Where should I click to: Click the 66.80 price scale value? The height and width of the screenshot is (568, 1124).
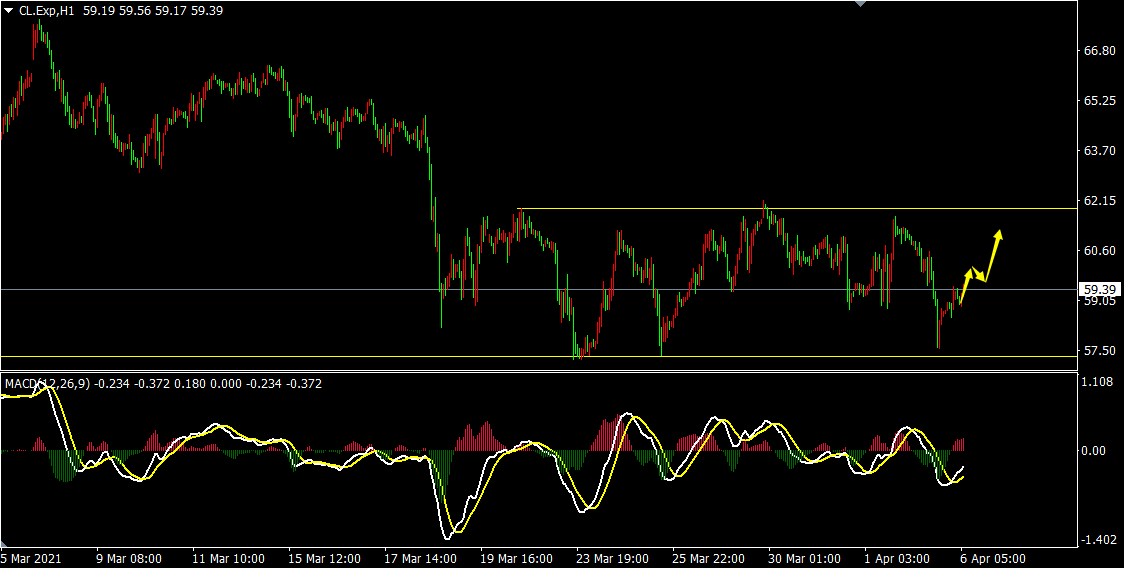1099,51
